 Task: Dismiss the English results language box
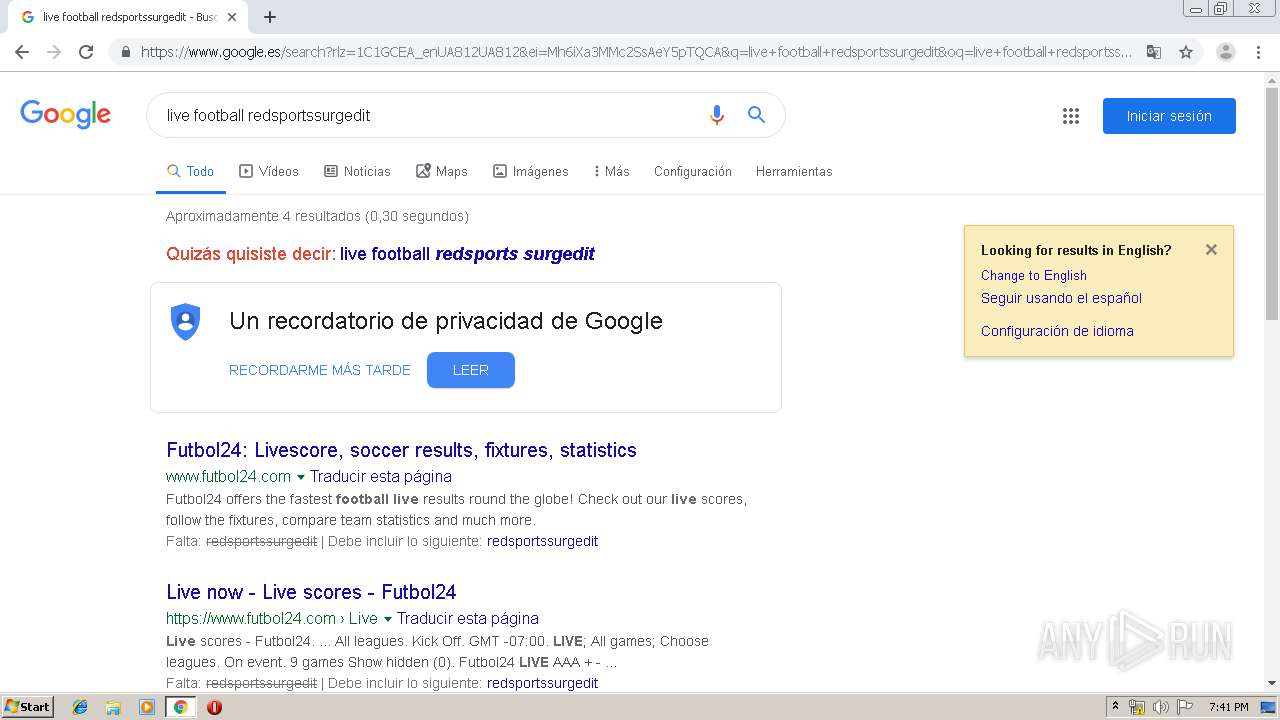click(x=1211, y=250)
